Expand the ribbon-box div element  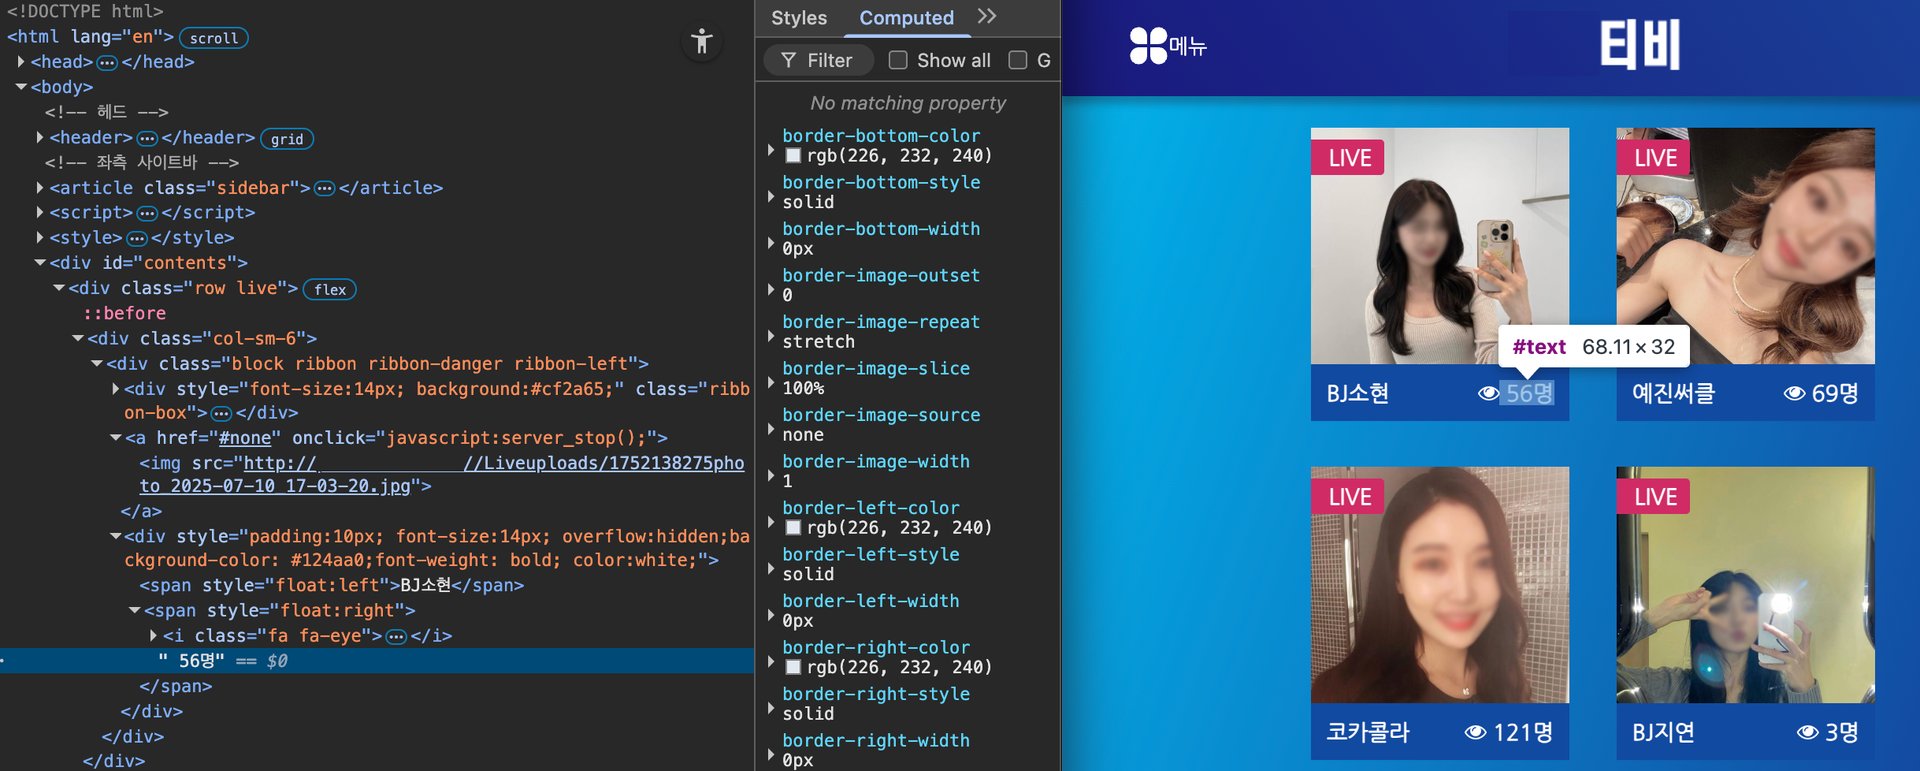116,389
